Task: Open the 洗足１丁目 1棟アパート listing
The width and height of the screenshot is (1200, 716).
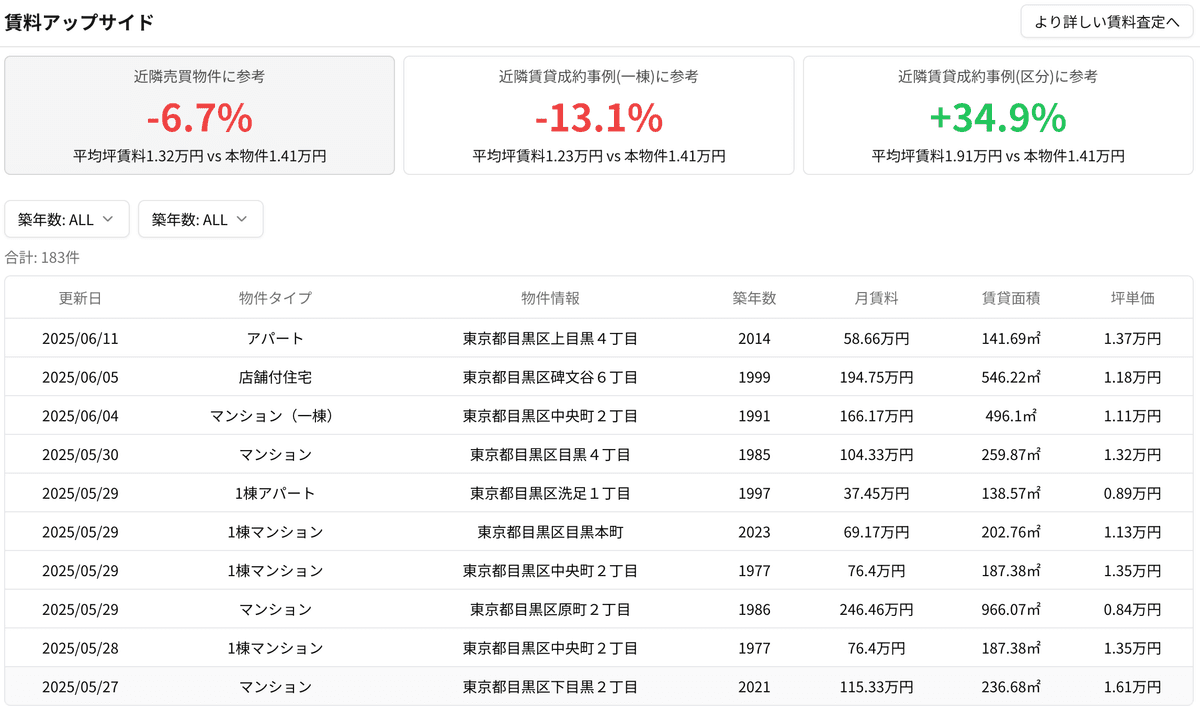Action: (x=550, y=494)
